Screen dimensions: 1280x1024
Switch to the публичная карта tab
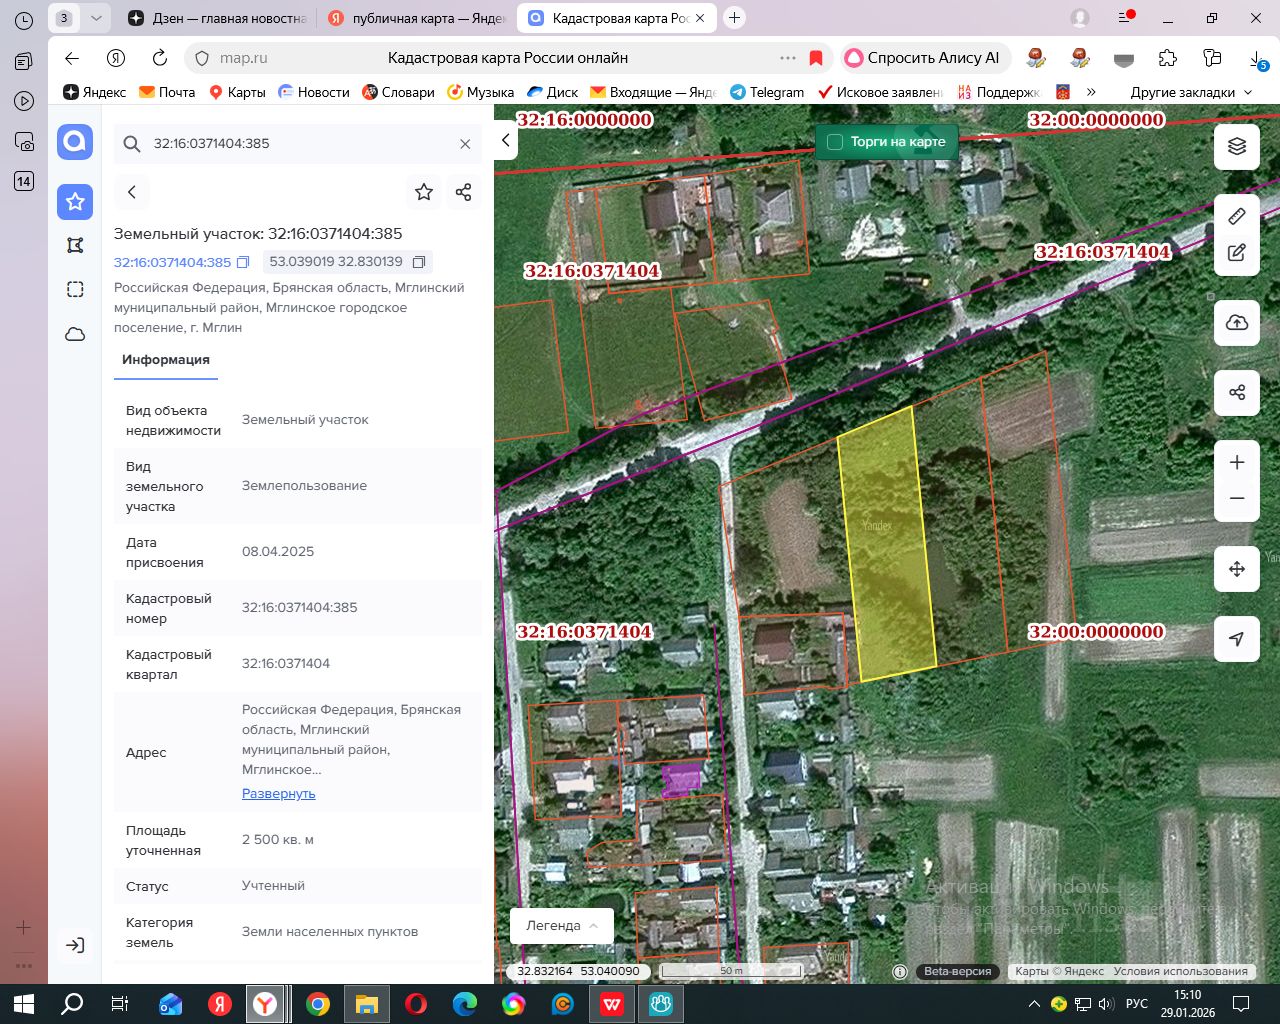coord(418,18)
